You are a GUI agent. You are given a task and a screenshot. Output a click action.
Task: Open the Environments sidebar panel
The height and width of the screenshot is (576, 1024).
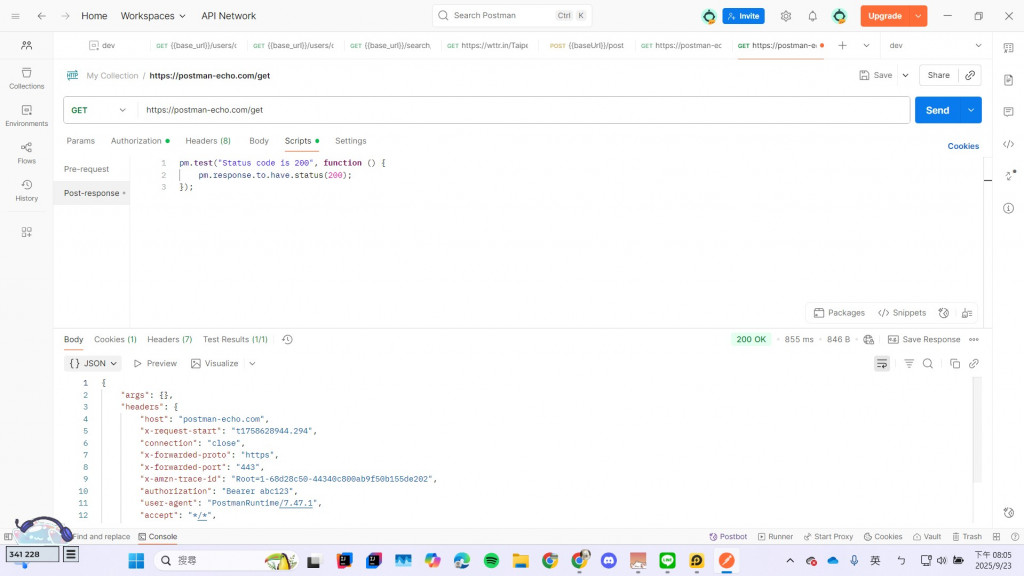point(26,115)
